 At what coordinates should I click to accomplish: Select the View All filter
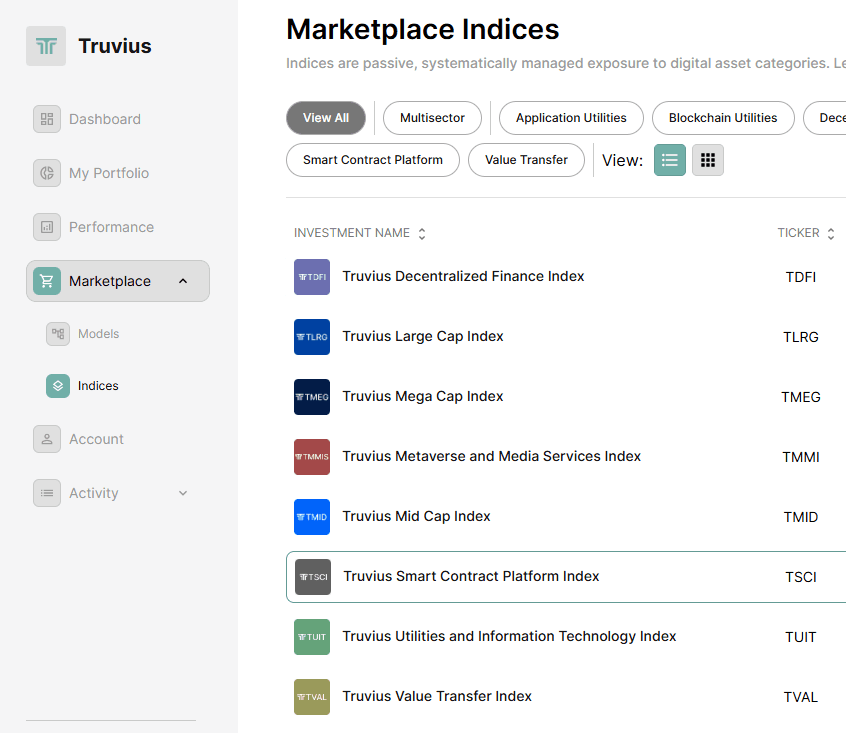[x=326, y=118]
